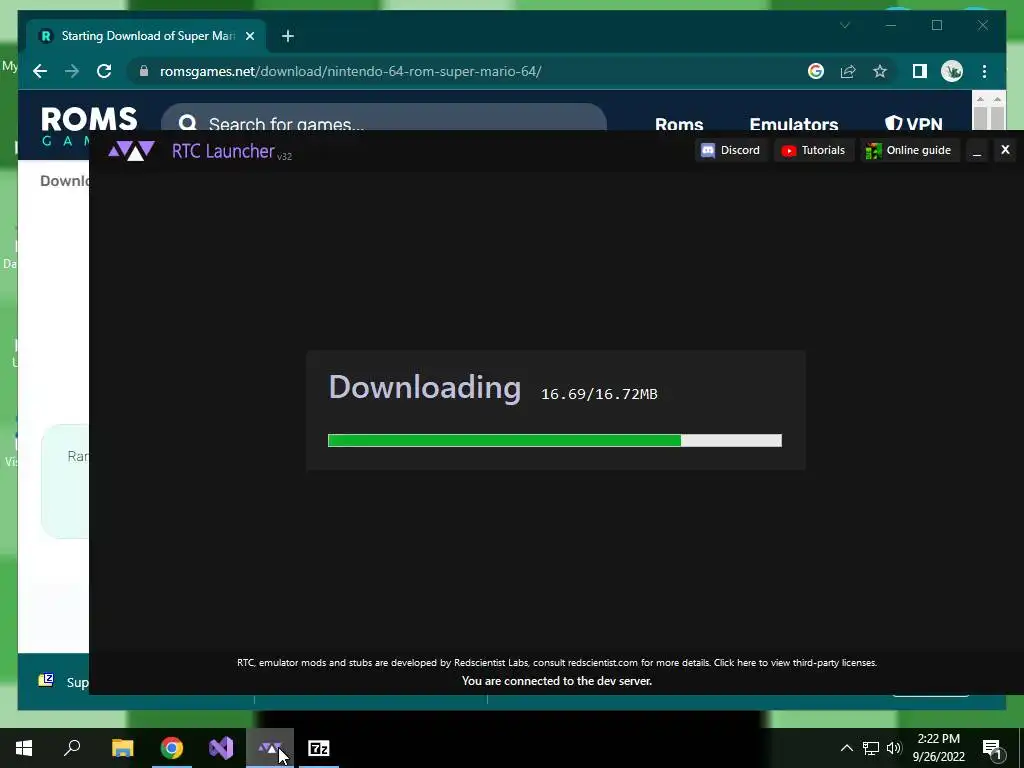The width and height of the screenshot is (1024, 768).
Task: Minimize the RTC Launcher window
Action: click(977, 151)
